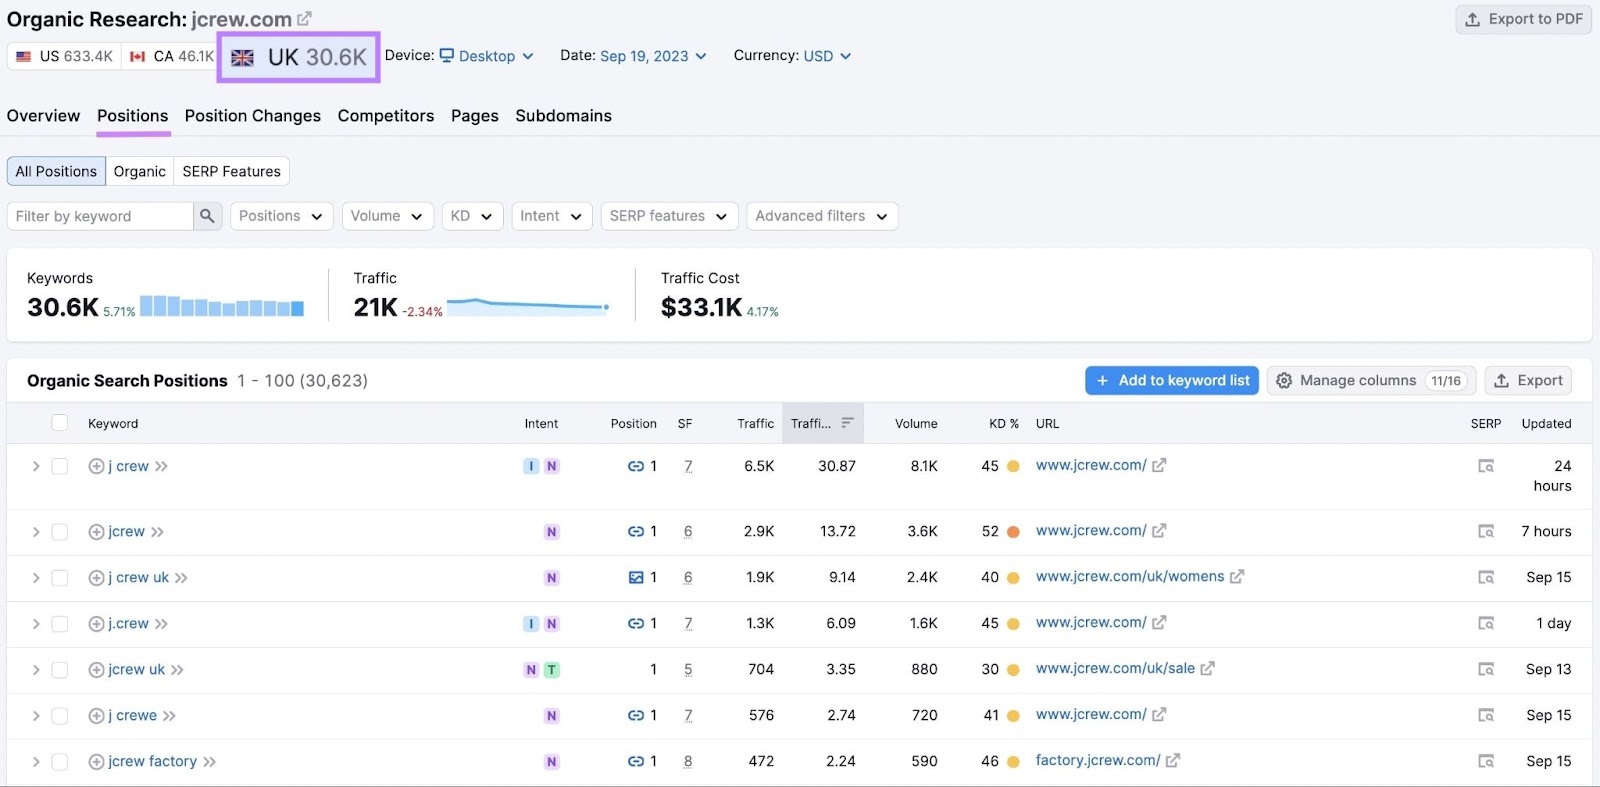The image size is (1600, 787).
Task: Select the checkbox for 'j crewe' row
Action: click(x=60, y=716)
